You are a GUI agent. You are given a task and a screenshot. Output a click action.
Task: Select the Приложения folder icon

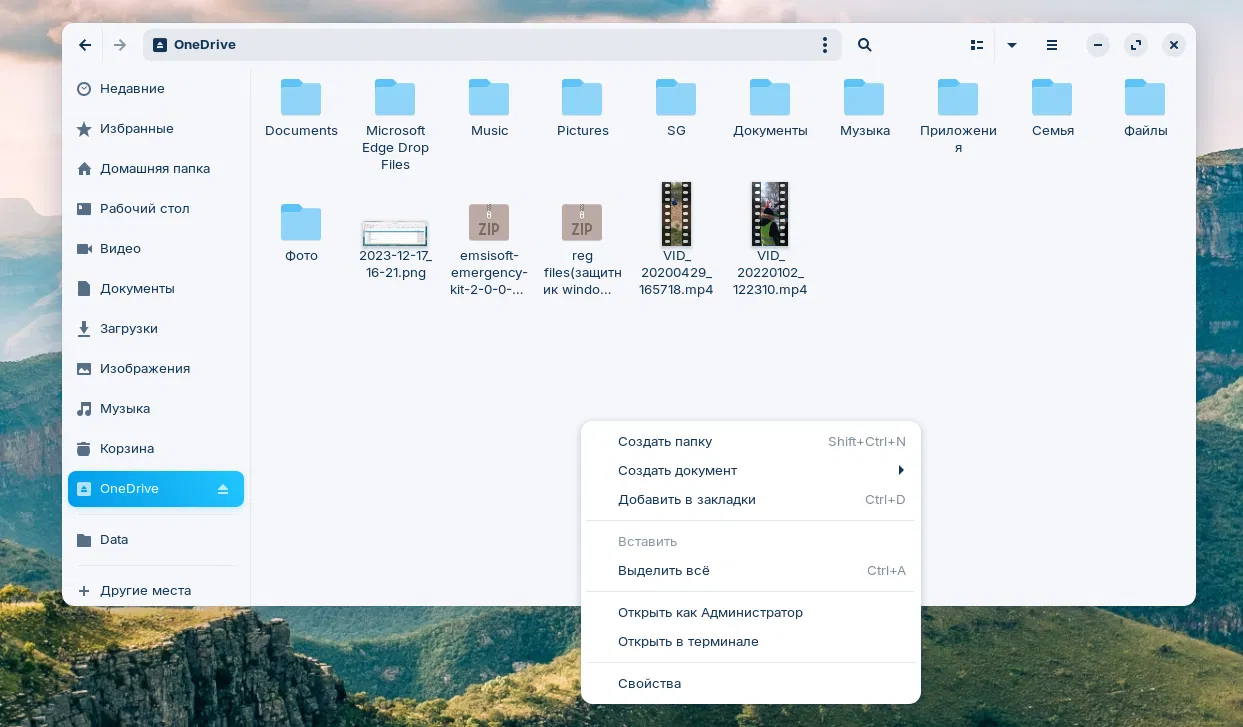tap(958, 98)
